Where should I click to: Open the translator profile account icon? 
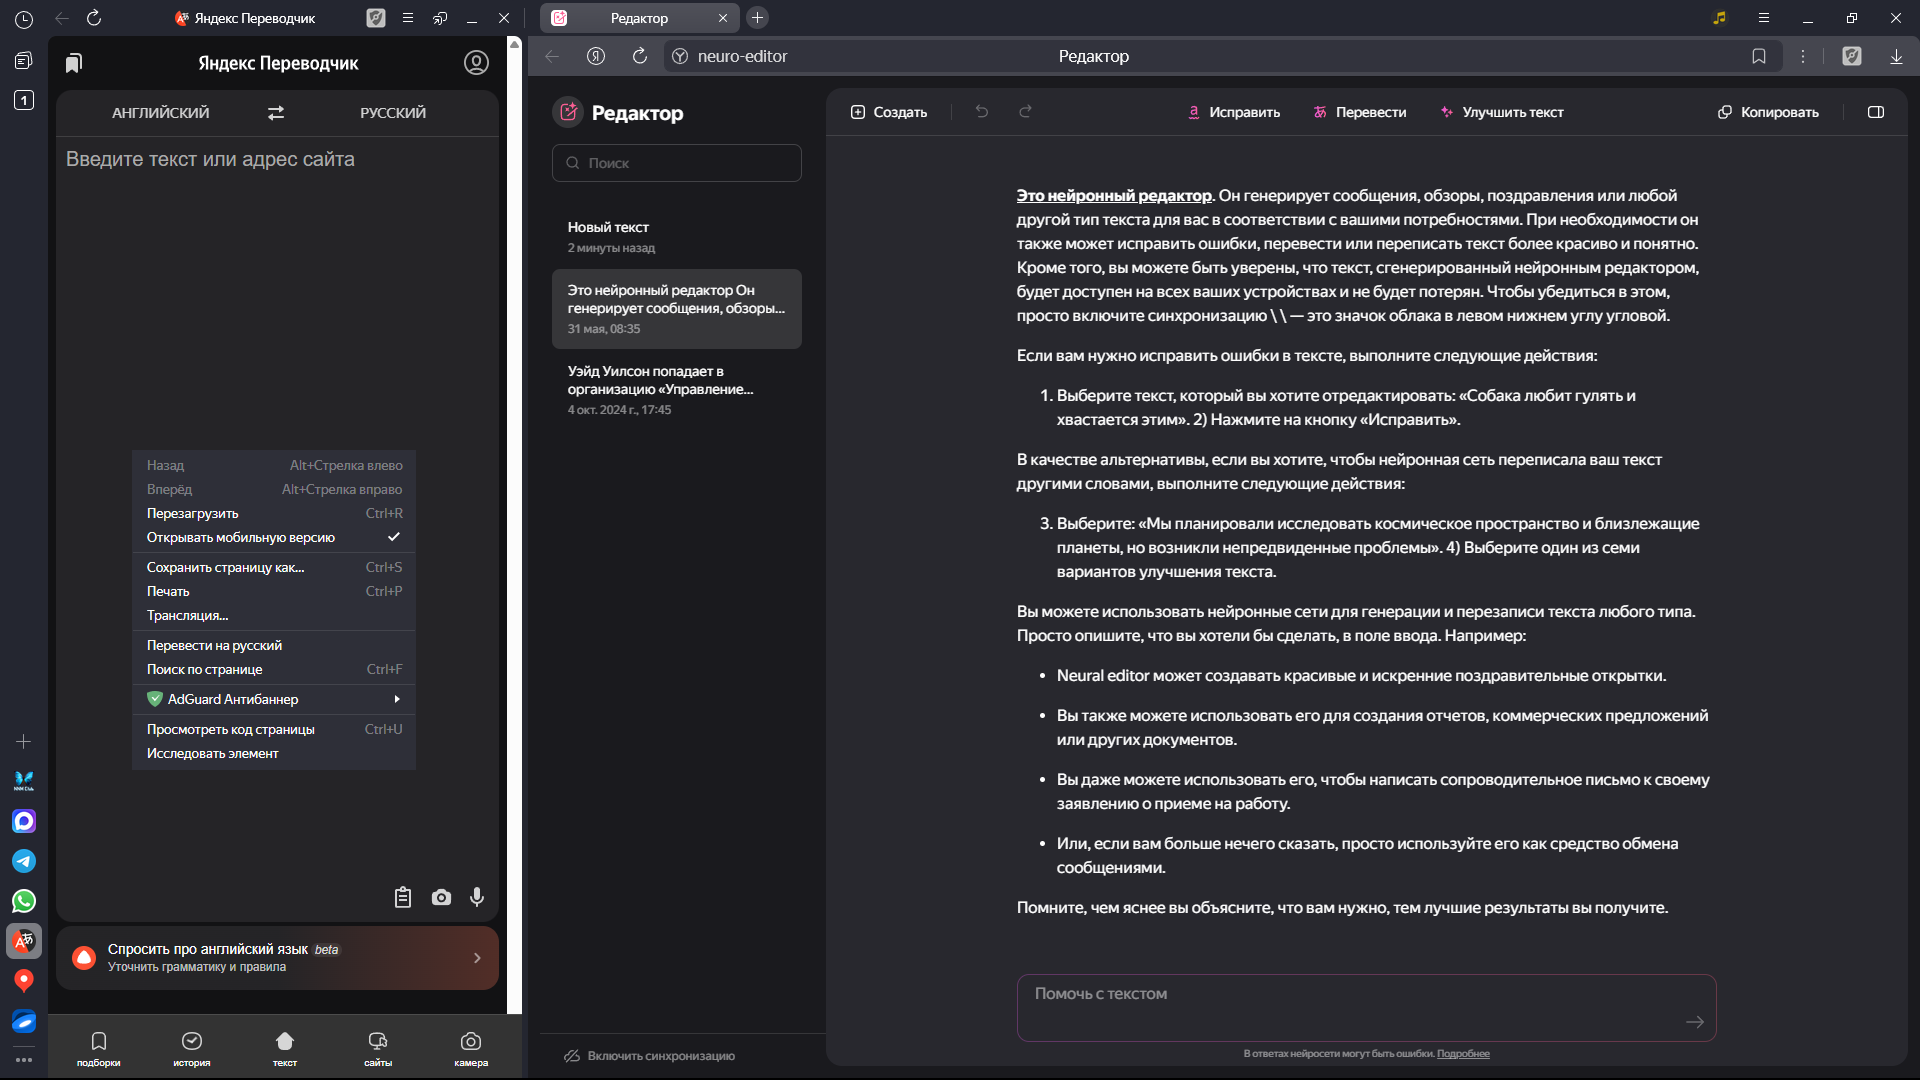click(476, 63)
